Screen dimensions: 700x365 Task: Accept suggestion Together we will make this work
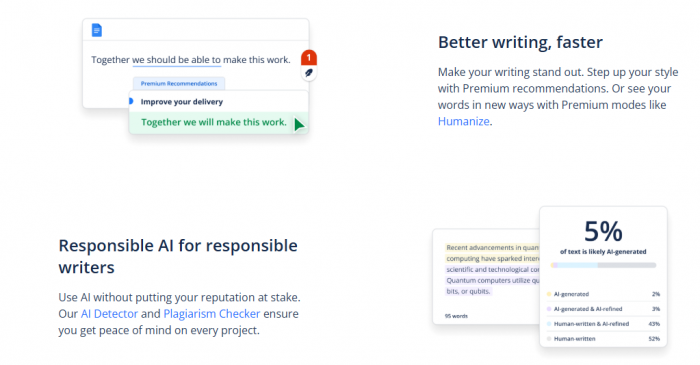point(214,122)
